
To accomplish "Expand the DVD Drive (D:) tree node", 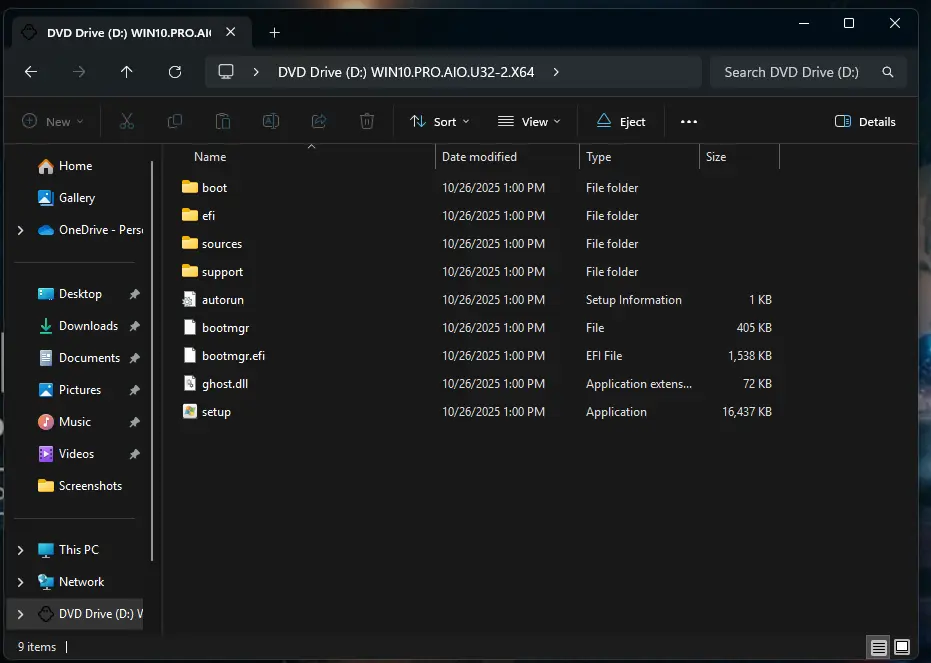I will click(20, 614).
